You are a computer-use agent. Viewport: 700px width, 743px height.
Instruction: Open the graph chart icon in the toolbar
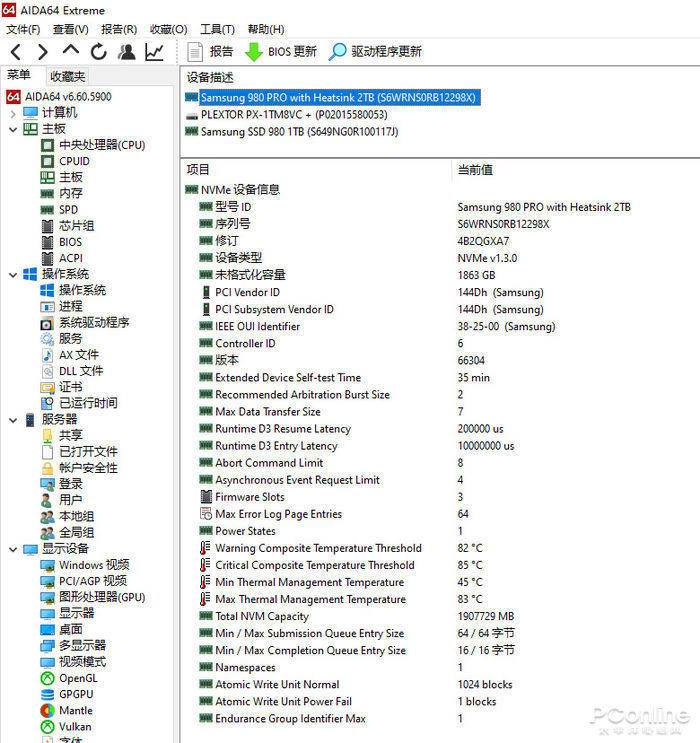pos(155,52)
